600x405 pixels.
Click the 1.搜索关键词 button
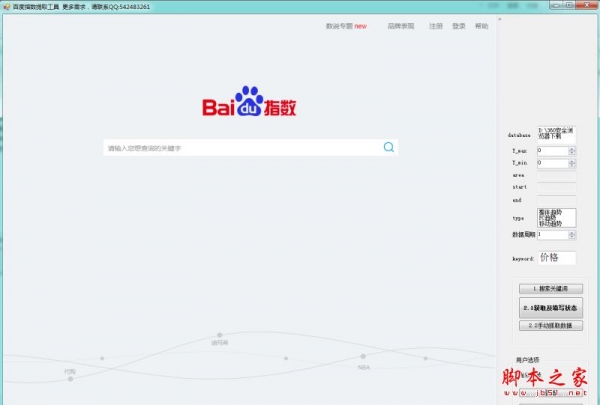pyautogui.click(x=551, y=289)
